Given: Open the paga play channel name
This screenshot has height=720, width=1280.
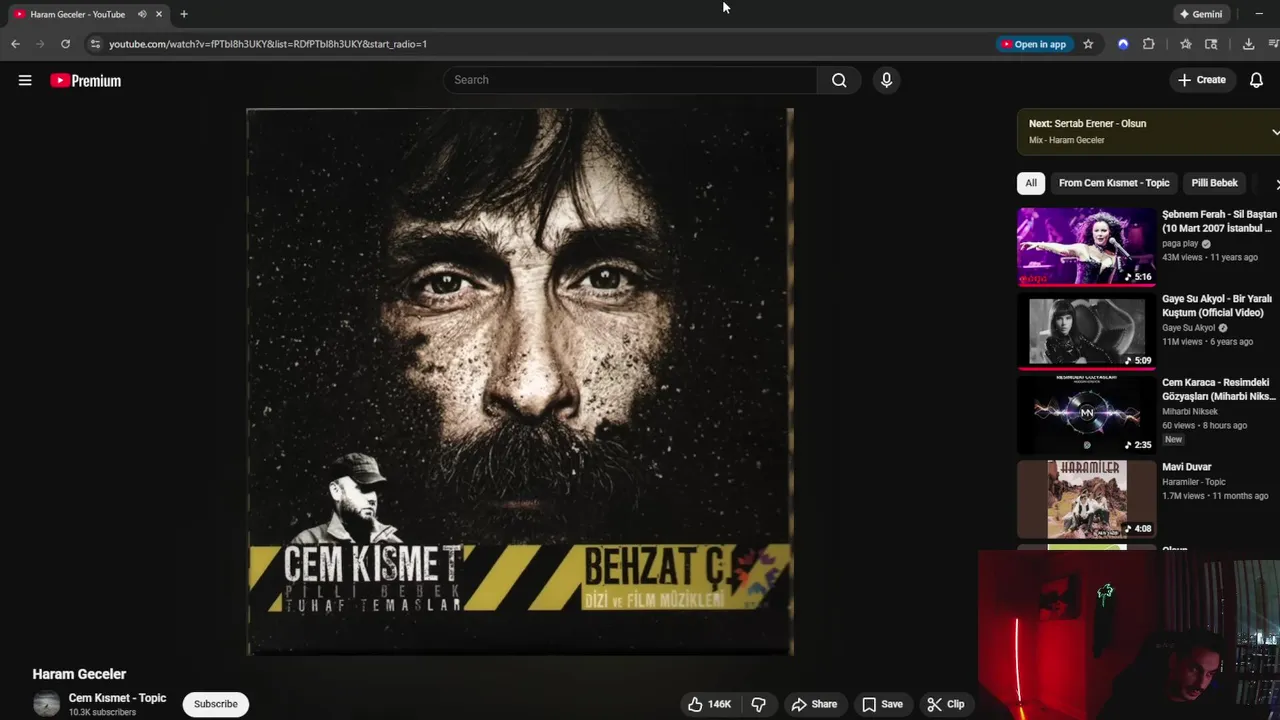Looking at the screenshot, I should tap(1180, 244).
